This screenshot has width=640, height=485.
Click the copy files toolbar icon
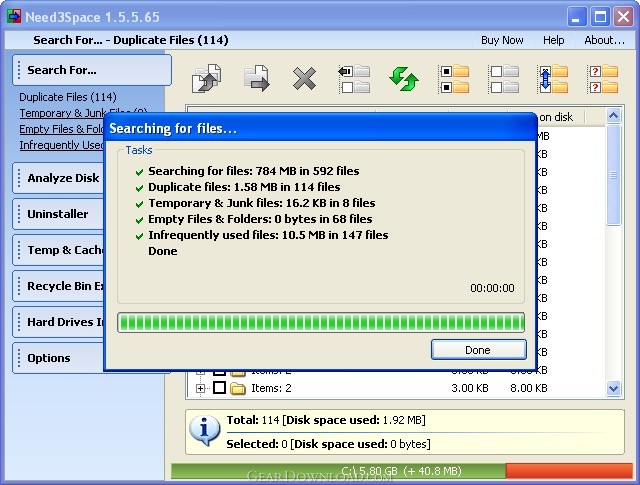(208, 79)
